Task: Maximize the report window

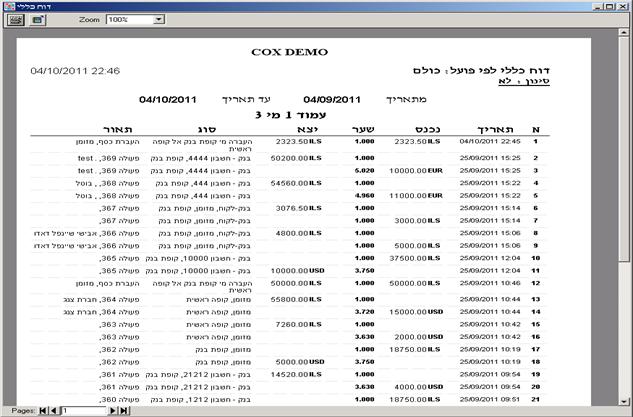Action: pos(610,6)
